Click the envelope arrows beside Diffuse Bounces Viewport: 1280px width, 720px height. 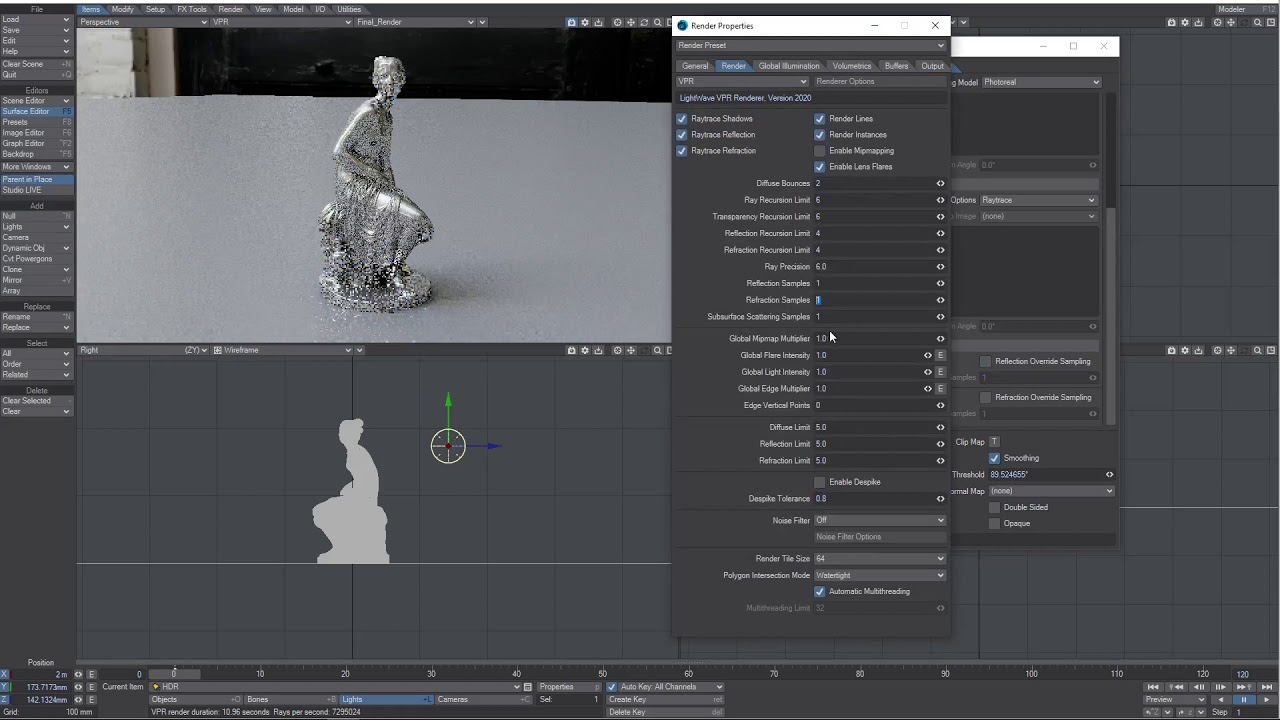(x=940, y=183)
